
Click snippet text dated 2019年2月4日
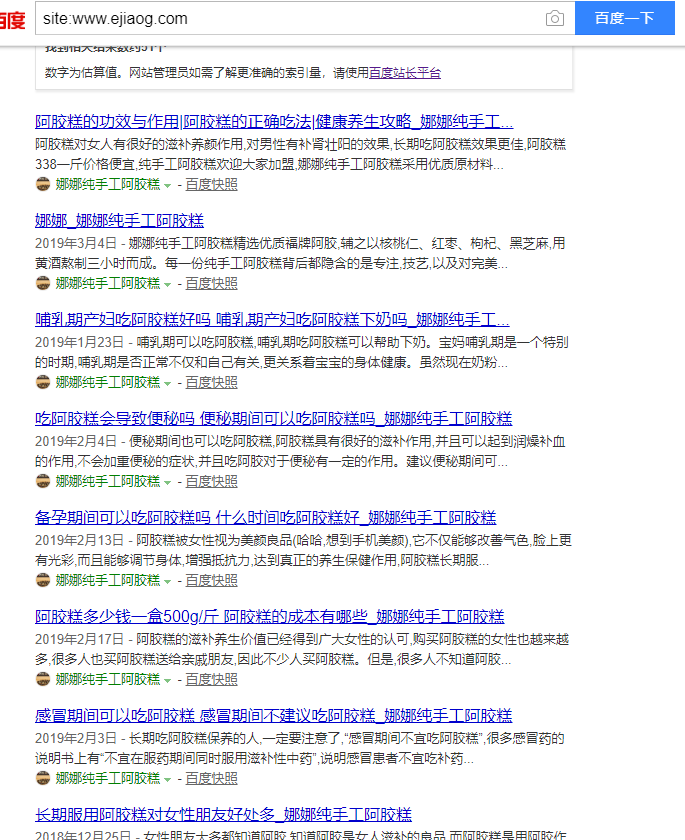point(300,451)
